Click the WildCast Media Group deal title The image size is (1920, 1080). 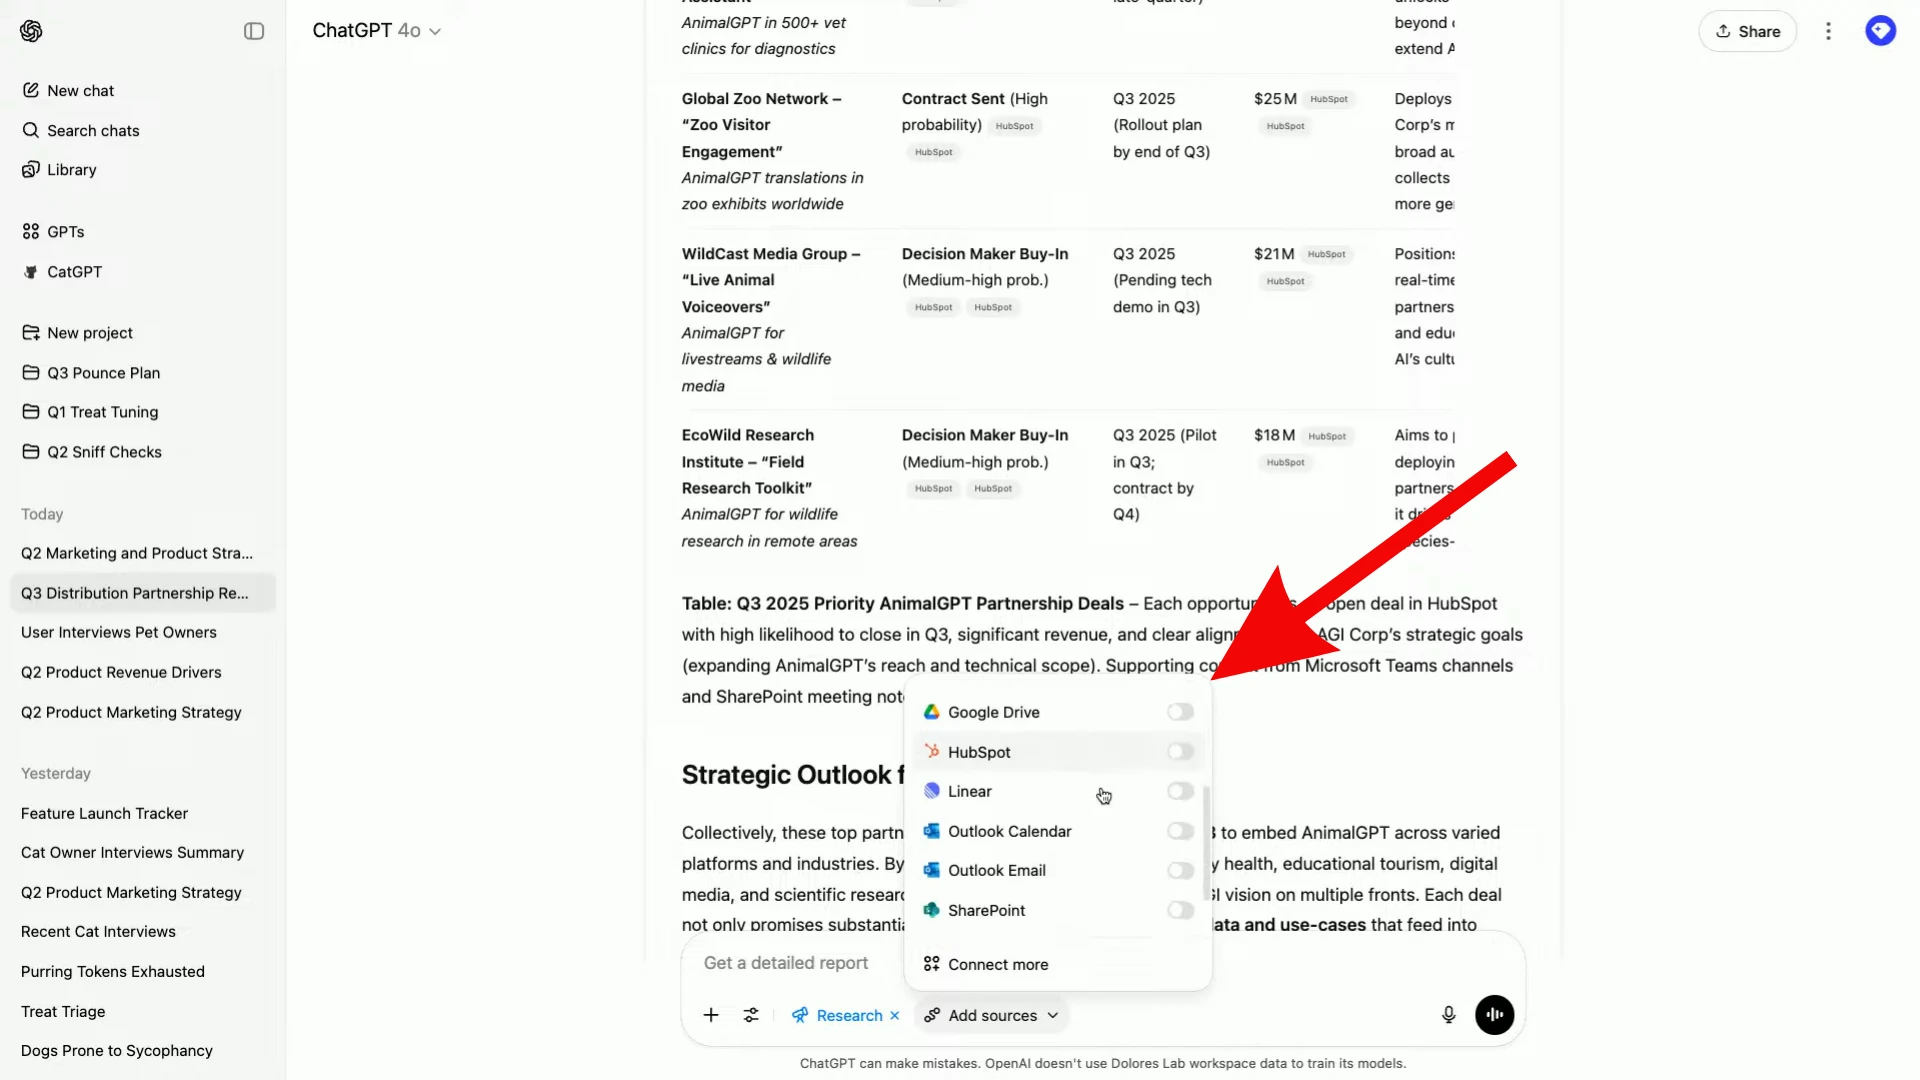[771, 280]
